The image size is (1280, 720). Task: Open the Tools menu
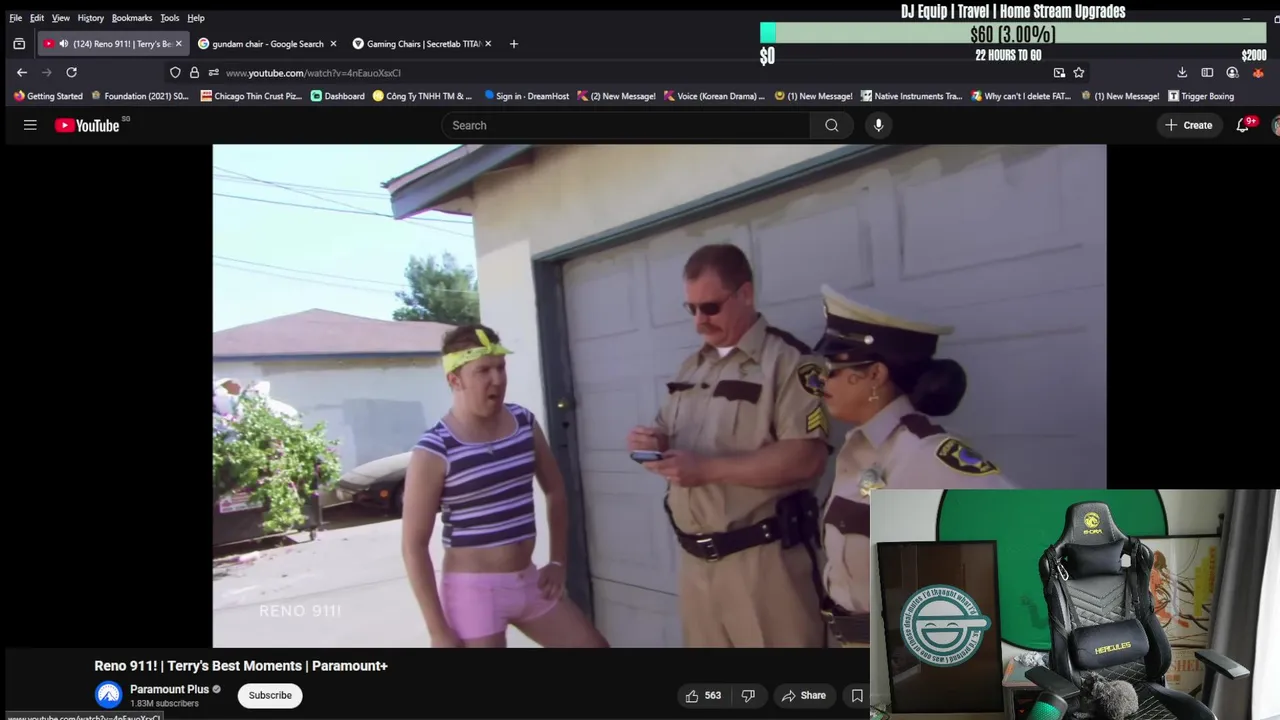pos(170,18)
